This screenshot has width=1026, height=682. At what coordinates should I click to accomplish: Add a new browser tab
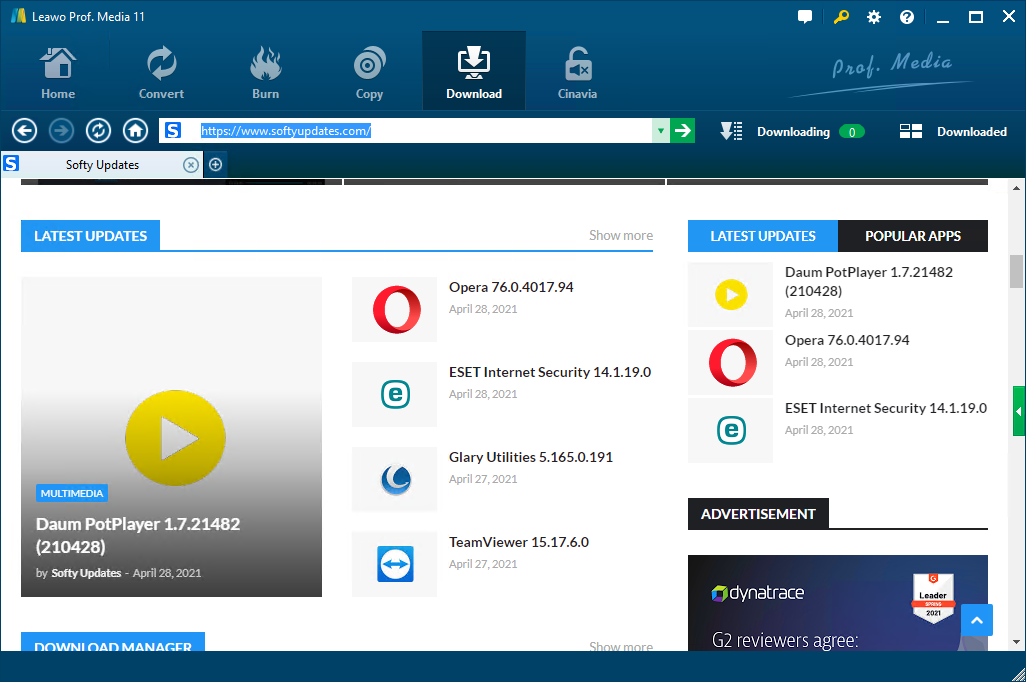215,165
